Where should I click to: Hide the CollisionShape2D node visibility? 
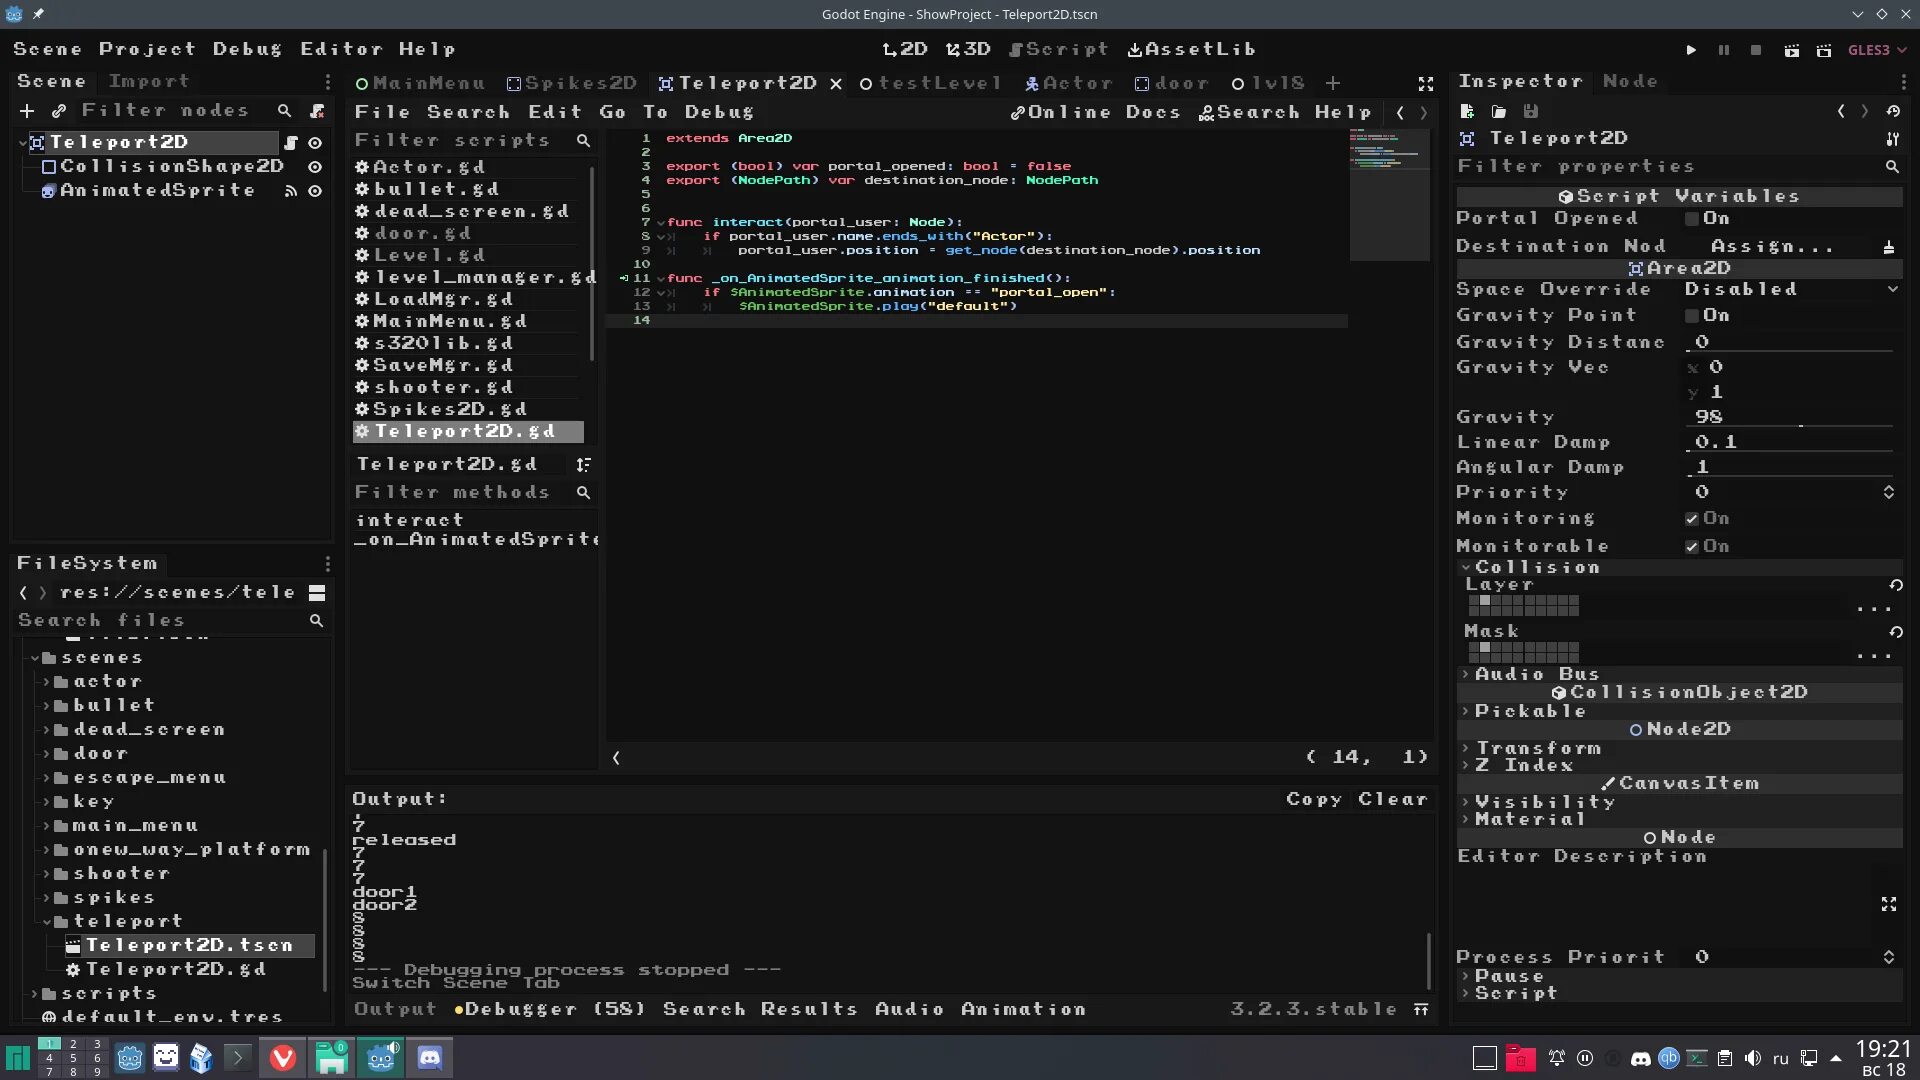tap(315, 167)
